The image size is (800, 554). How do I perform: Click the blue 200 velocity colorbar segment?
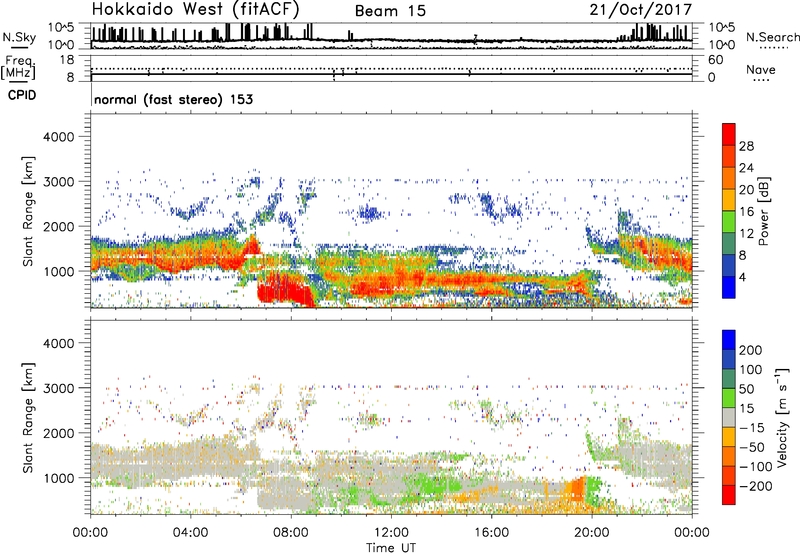coord(729,340)
